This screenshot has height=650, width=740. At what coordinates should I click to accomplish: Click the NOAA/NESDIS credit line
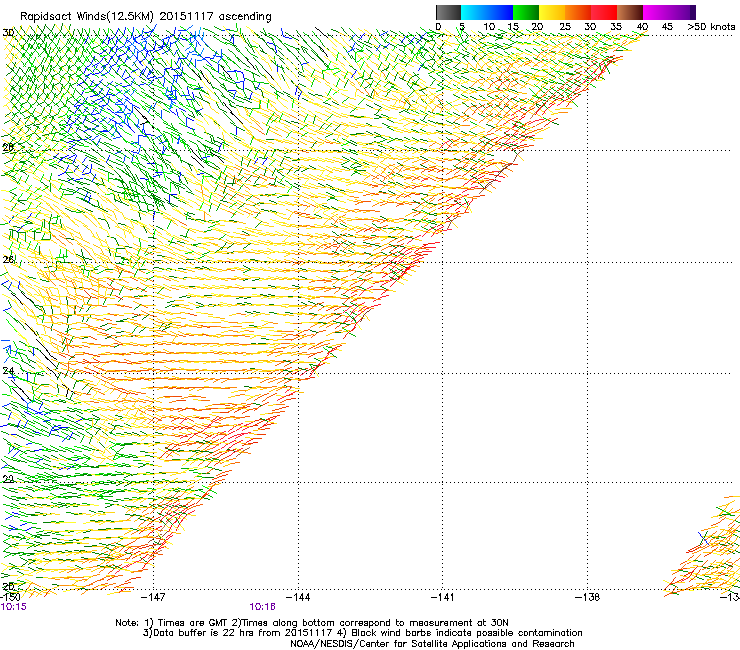[432, 644]
